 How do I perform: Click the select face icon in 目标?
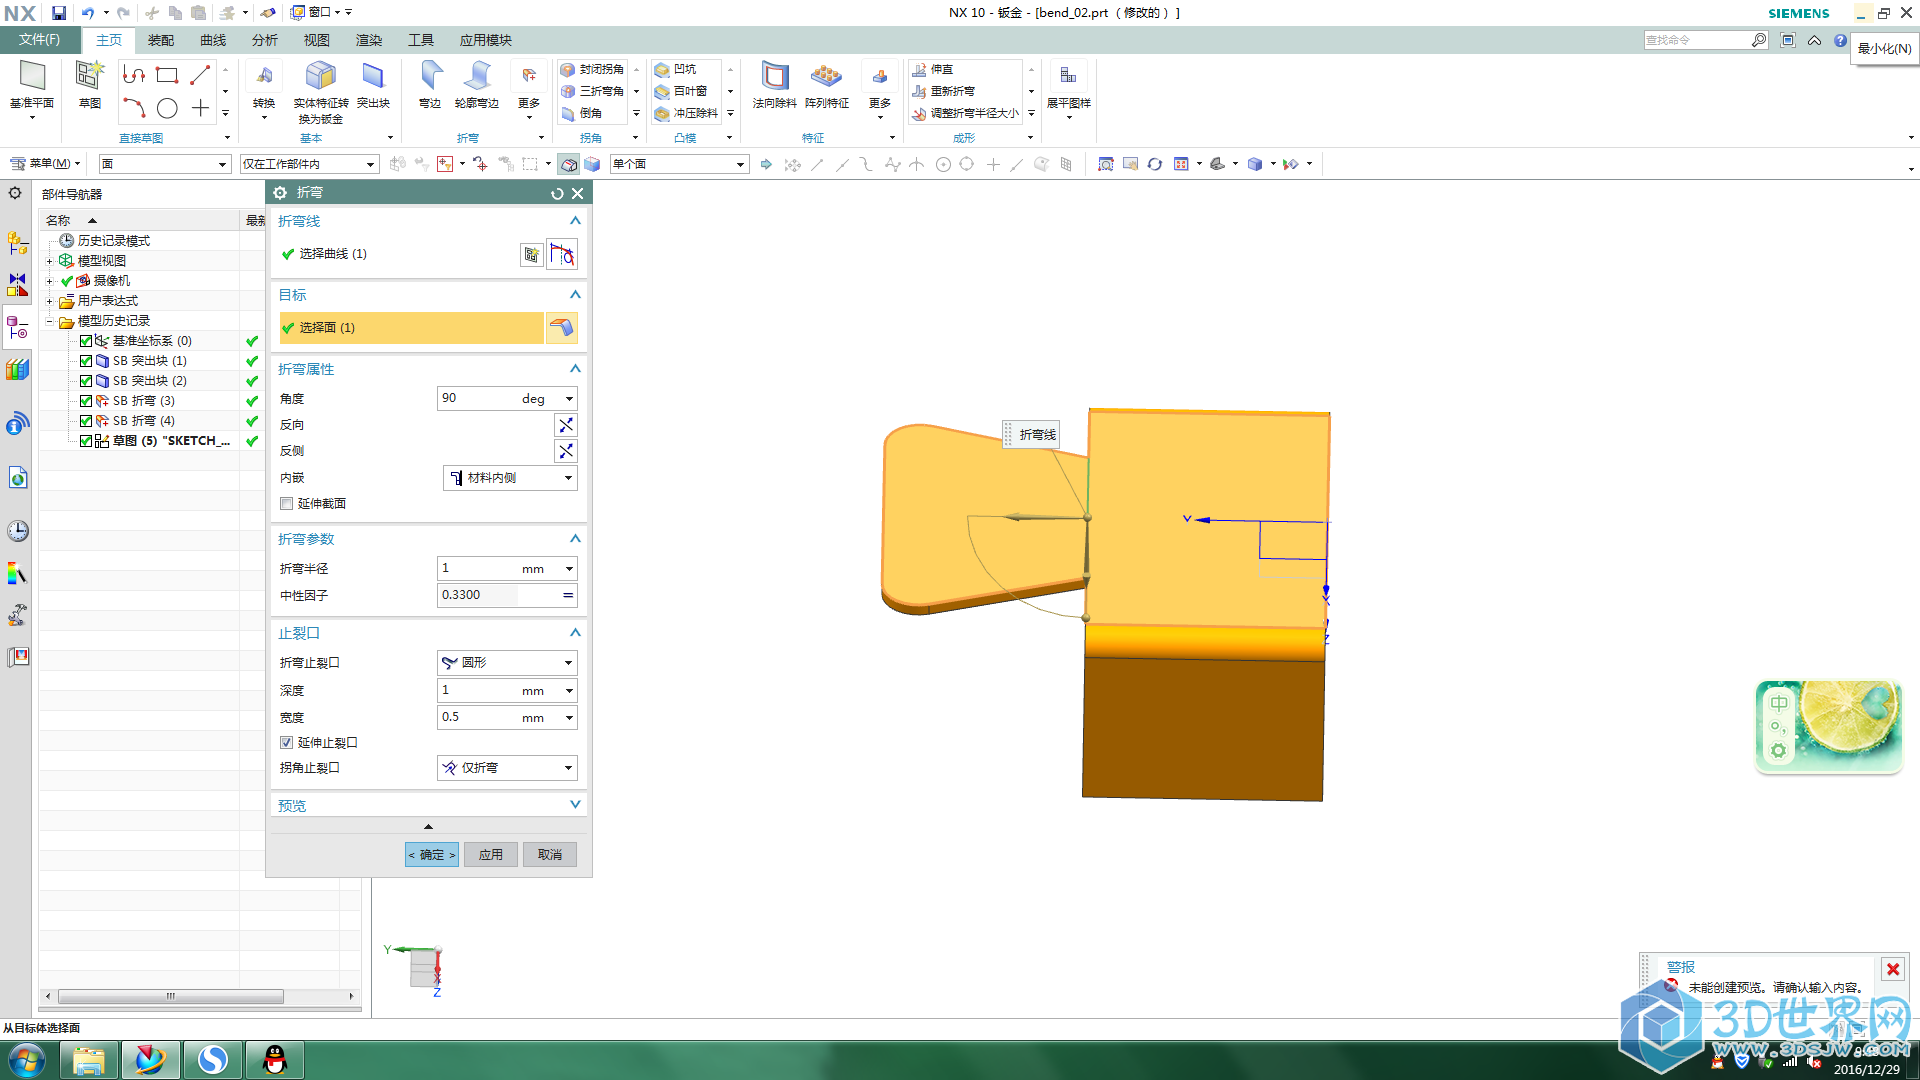[562, 328]
